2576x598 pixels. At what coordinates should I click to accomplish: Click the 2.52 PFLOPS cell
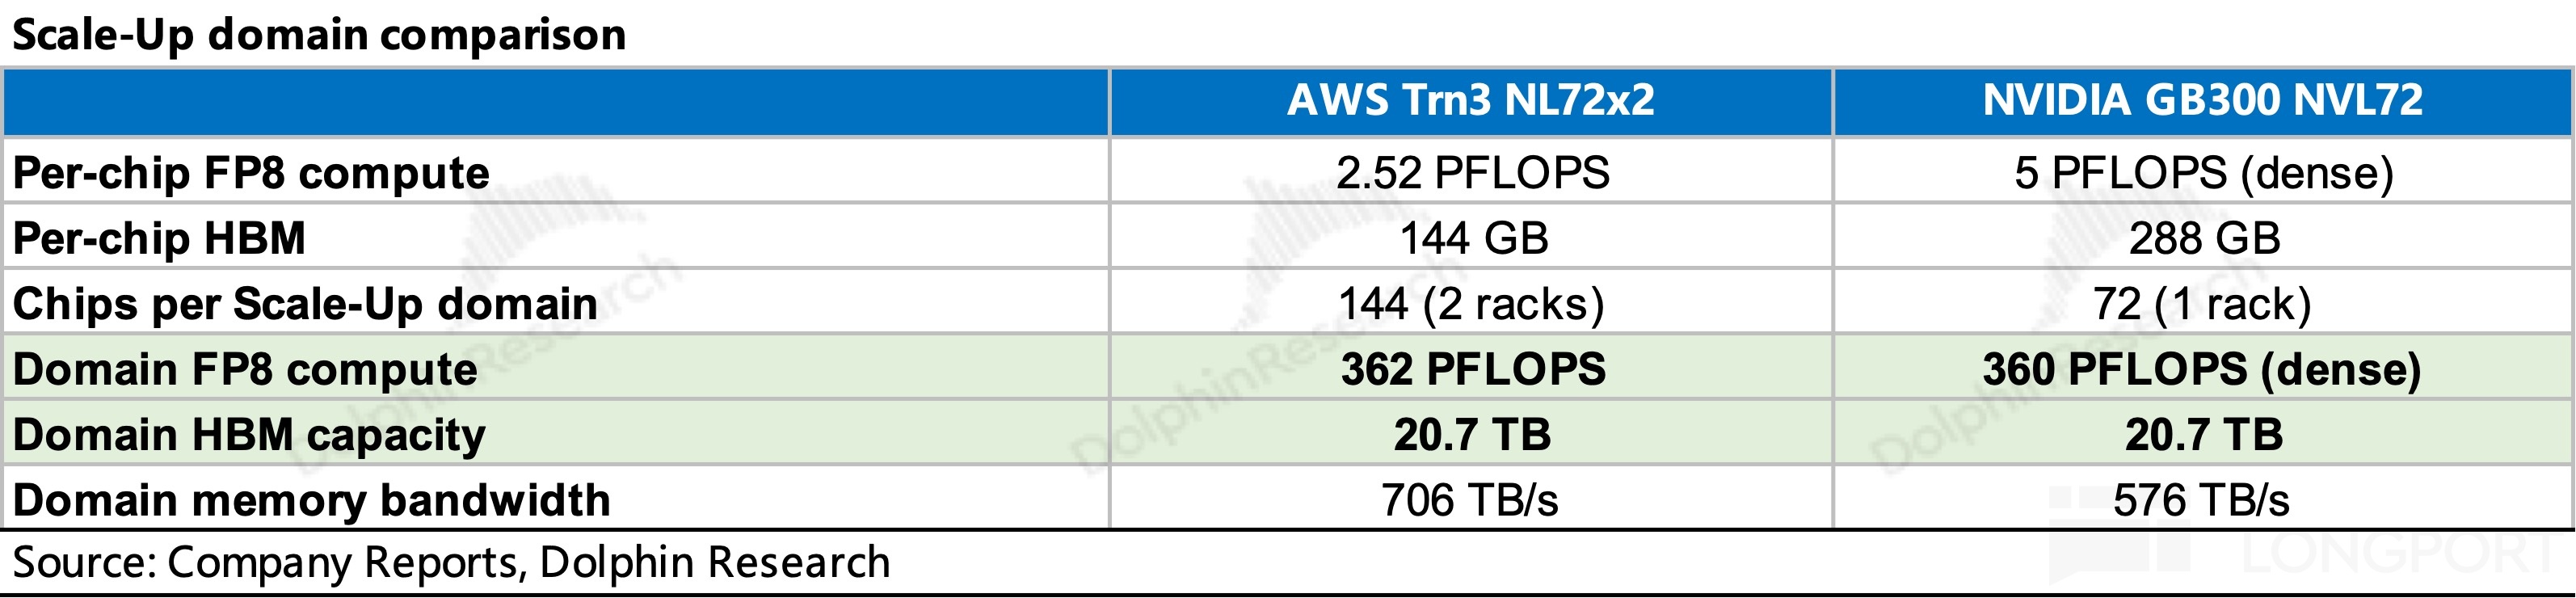1470,172
